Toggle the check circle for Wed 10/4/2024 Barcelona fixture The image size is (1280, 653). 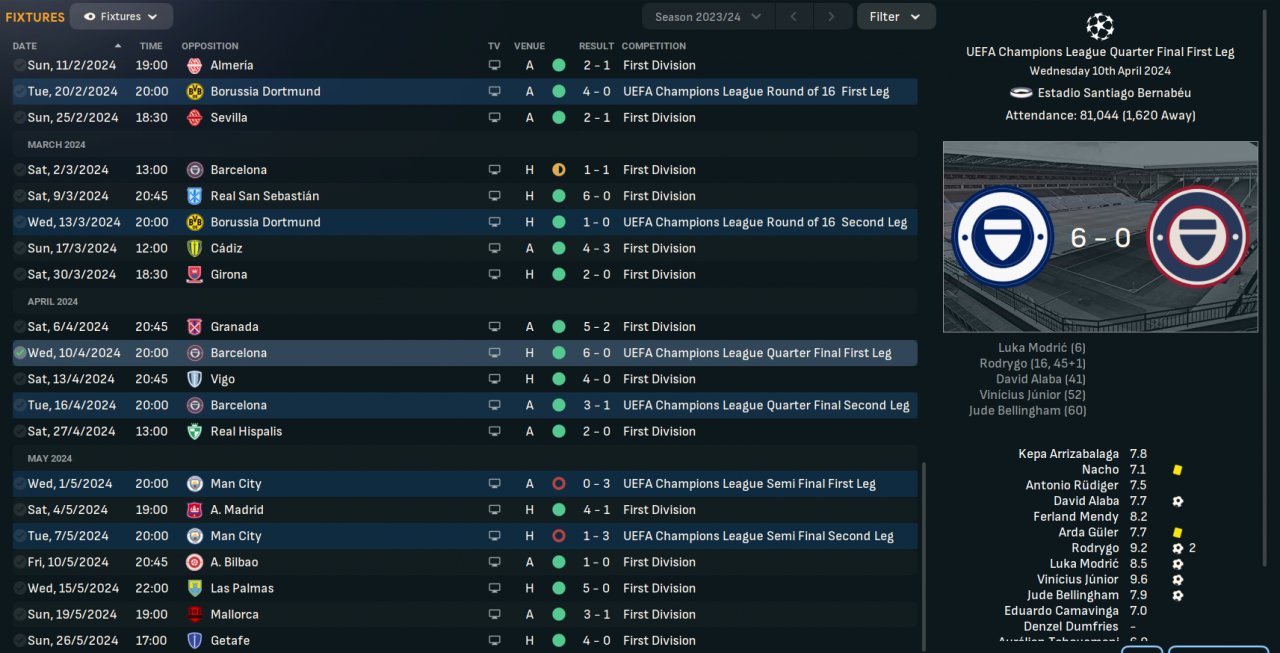(20, 352)
